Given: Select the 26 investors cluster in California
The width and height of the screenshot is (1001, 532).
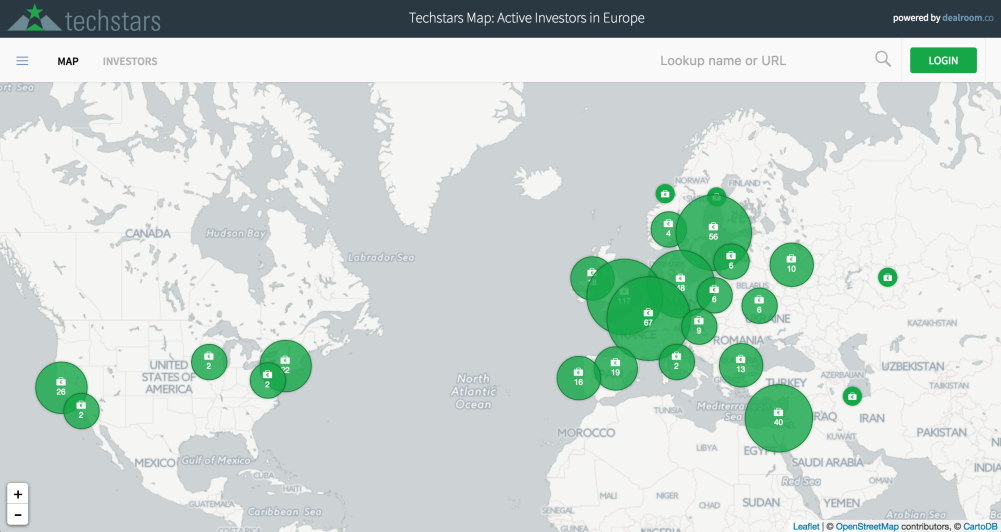Looking at the screenshot, I should click(61, 388).
